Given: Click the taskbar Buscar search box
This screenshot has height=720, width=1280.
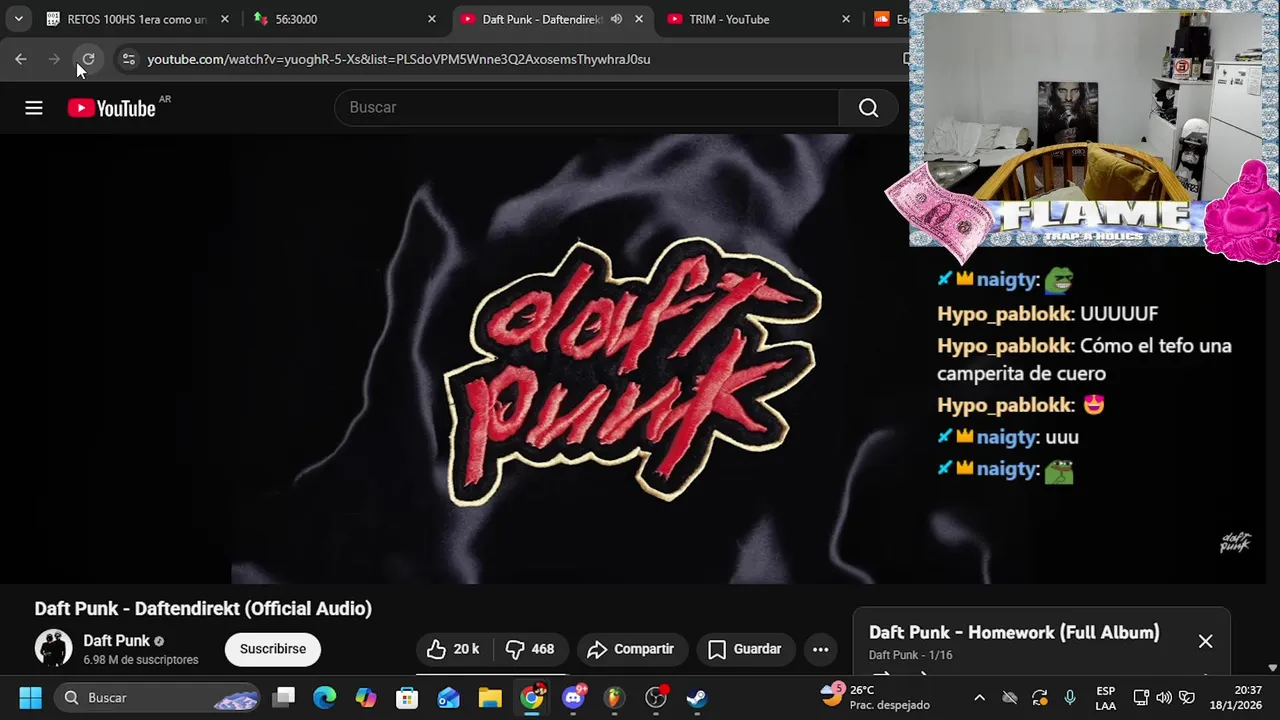Looking at the screenshot, I should [155, 698].
